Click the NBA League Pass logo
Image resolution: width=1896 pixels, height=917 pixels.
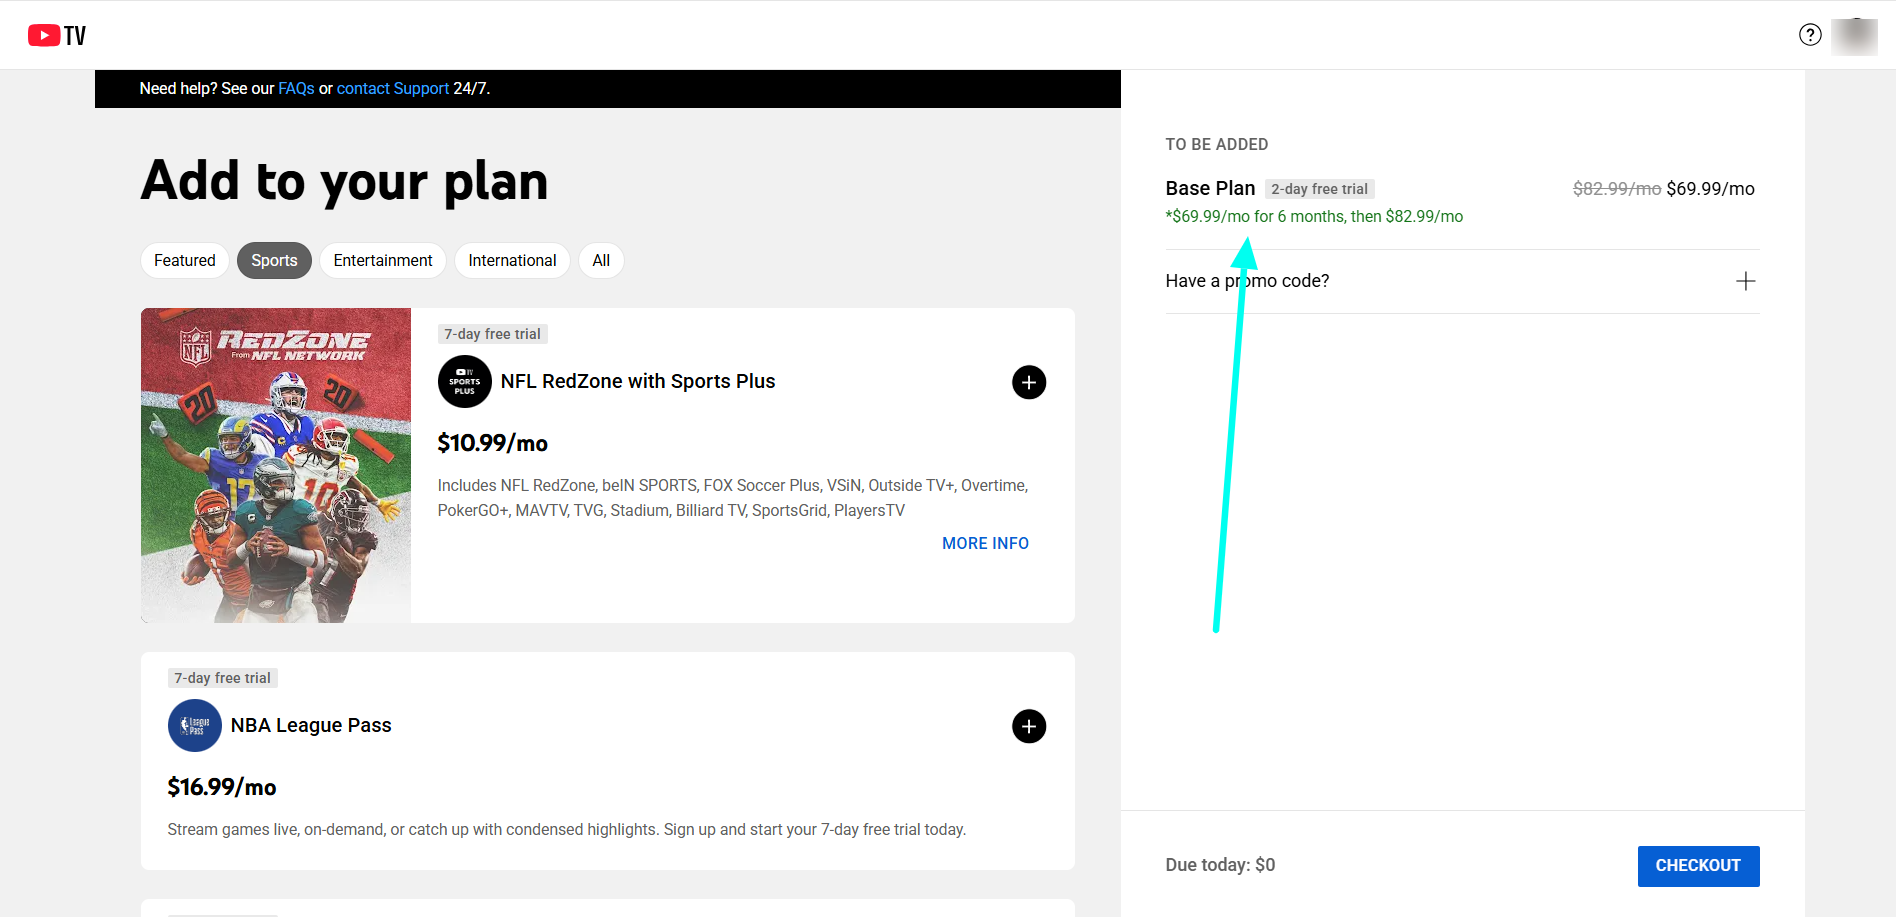195,726
